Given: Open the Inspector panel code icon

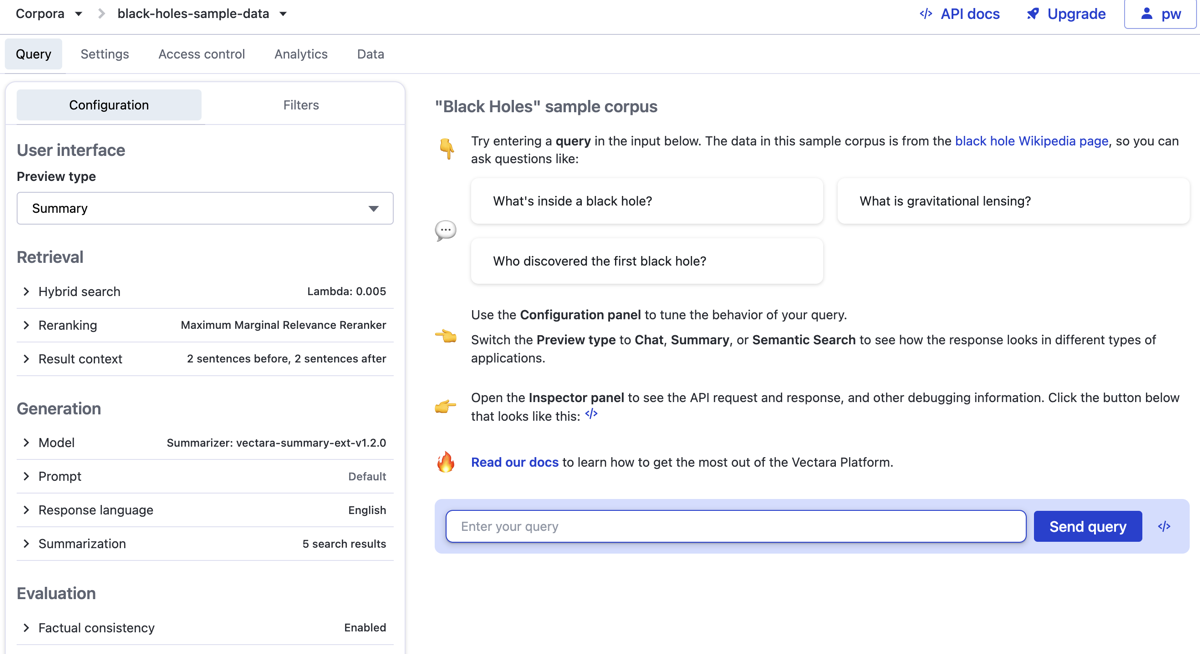Looking at the screenshot, I should coord(1164,526).
